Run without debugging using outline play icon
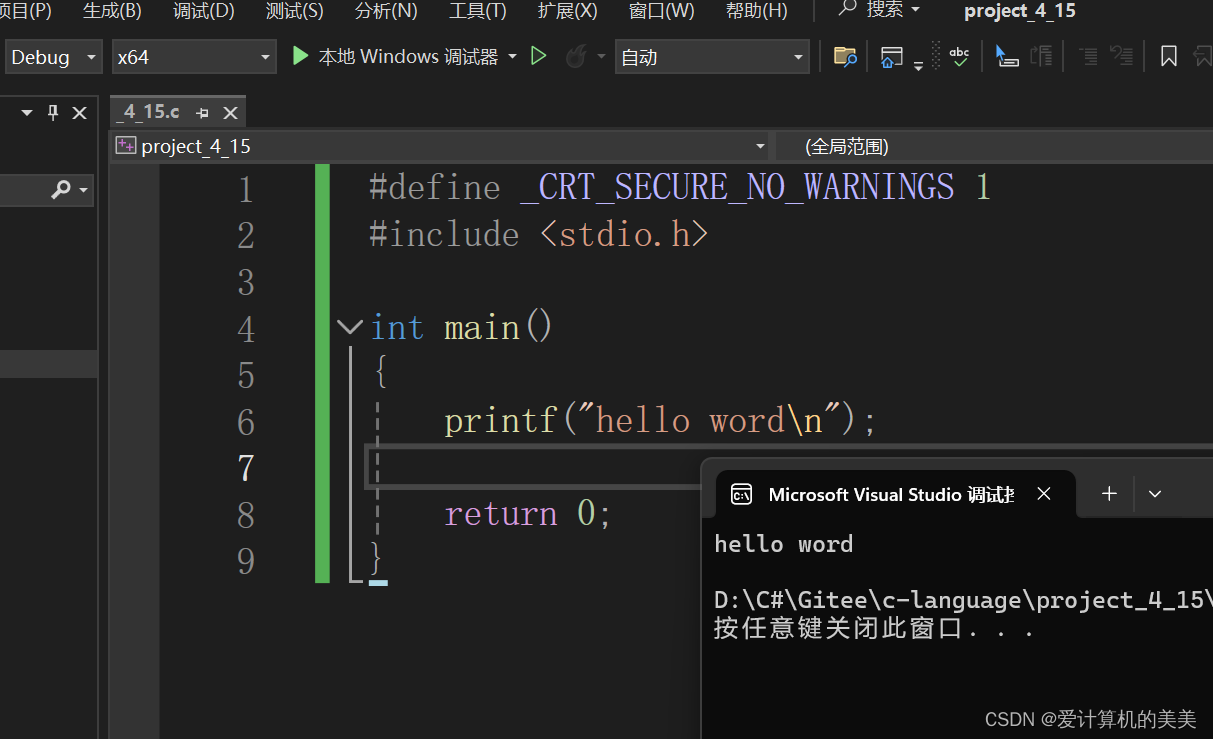This screenshot has width=1213, height=739. [538, 57]
